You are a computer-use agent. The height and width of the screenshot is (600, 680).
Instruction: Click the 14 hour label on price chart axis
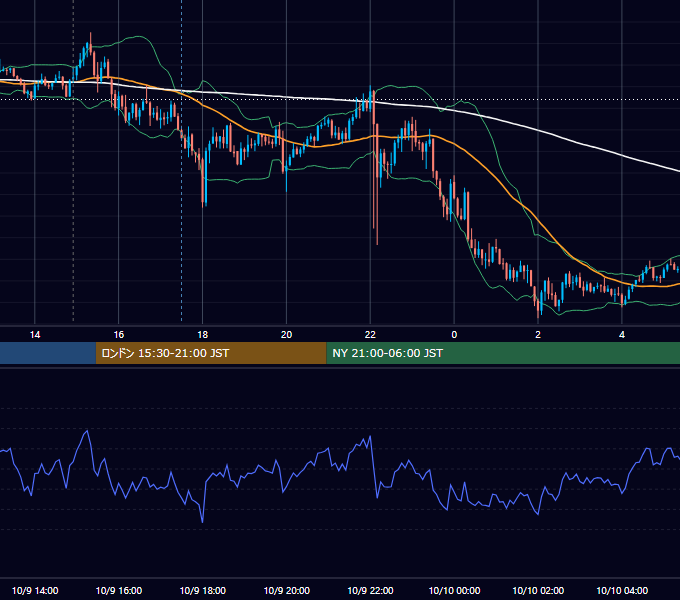coord(35,335)
